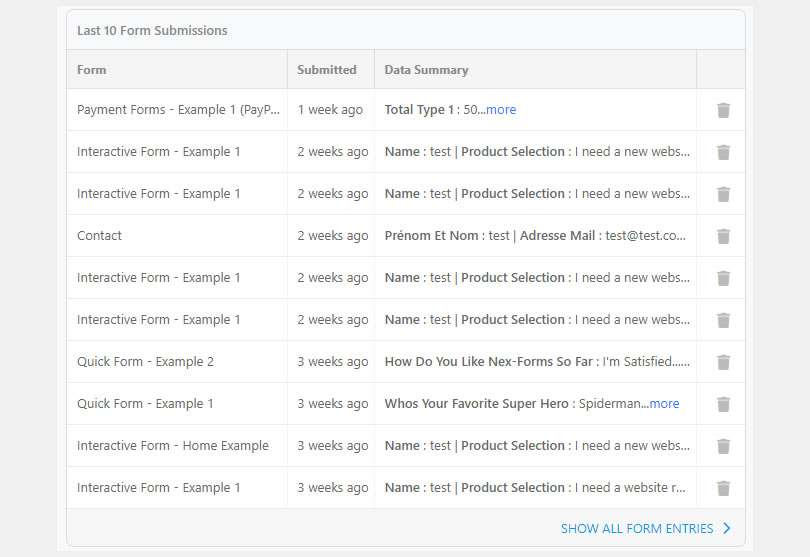This screenshot has height=557, width=810.
Task: Click Interactive Form - Example 1 name directly below Payment Forms
Action: point(159,151)
